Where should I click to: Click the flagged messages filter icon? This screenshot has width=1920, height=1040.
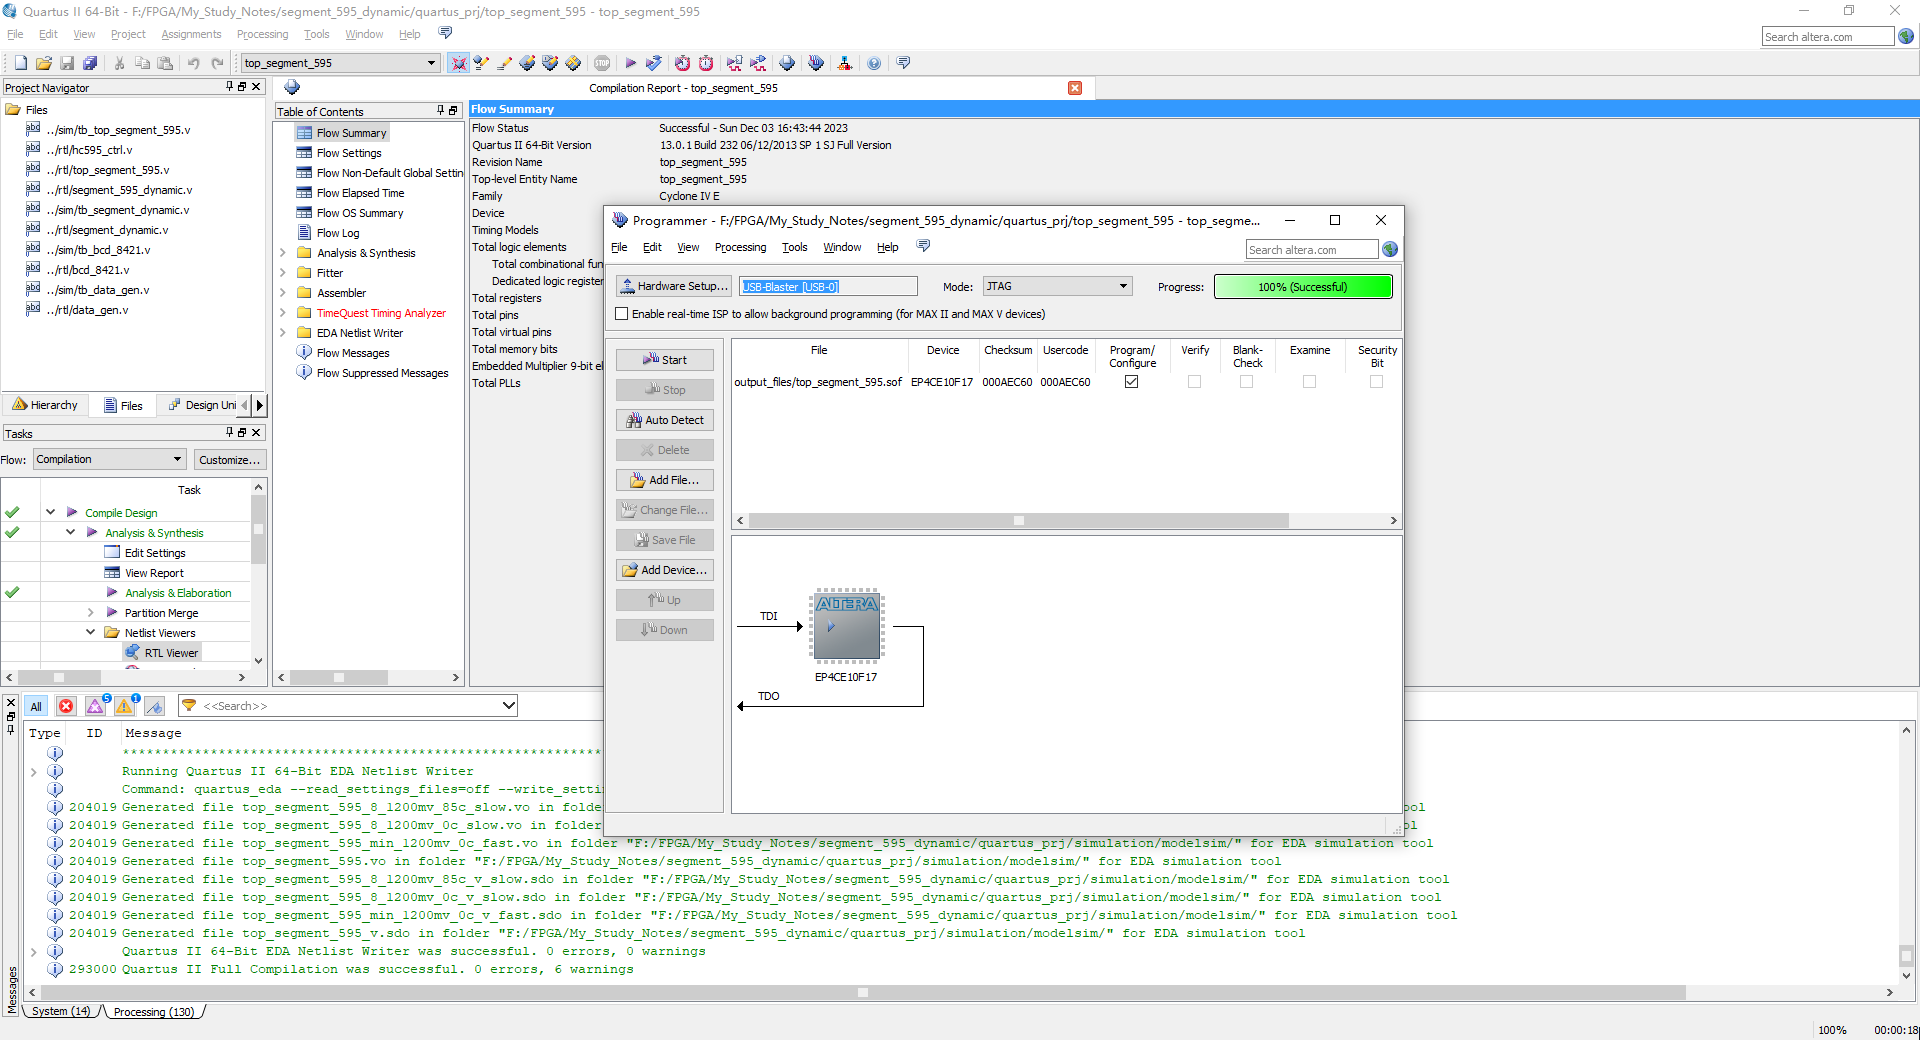[154, 706]
